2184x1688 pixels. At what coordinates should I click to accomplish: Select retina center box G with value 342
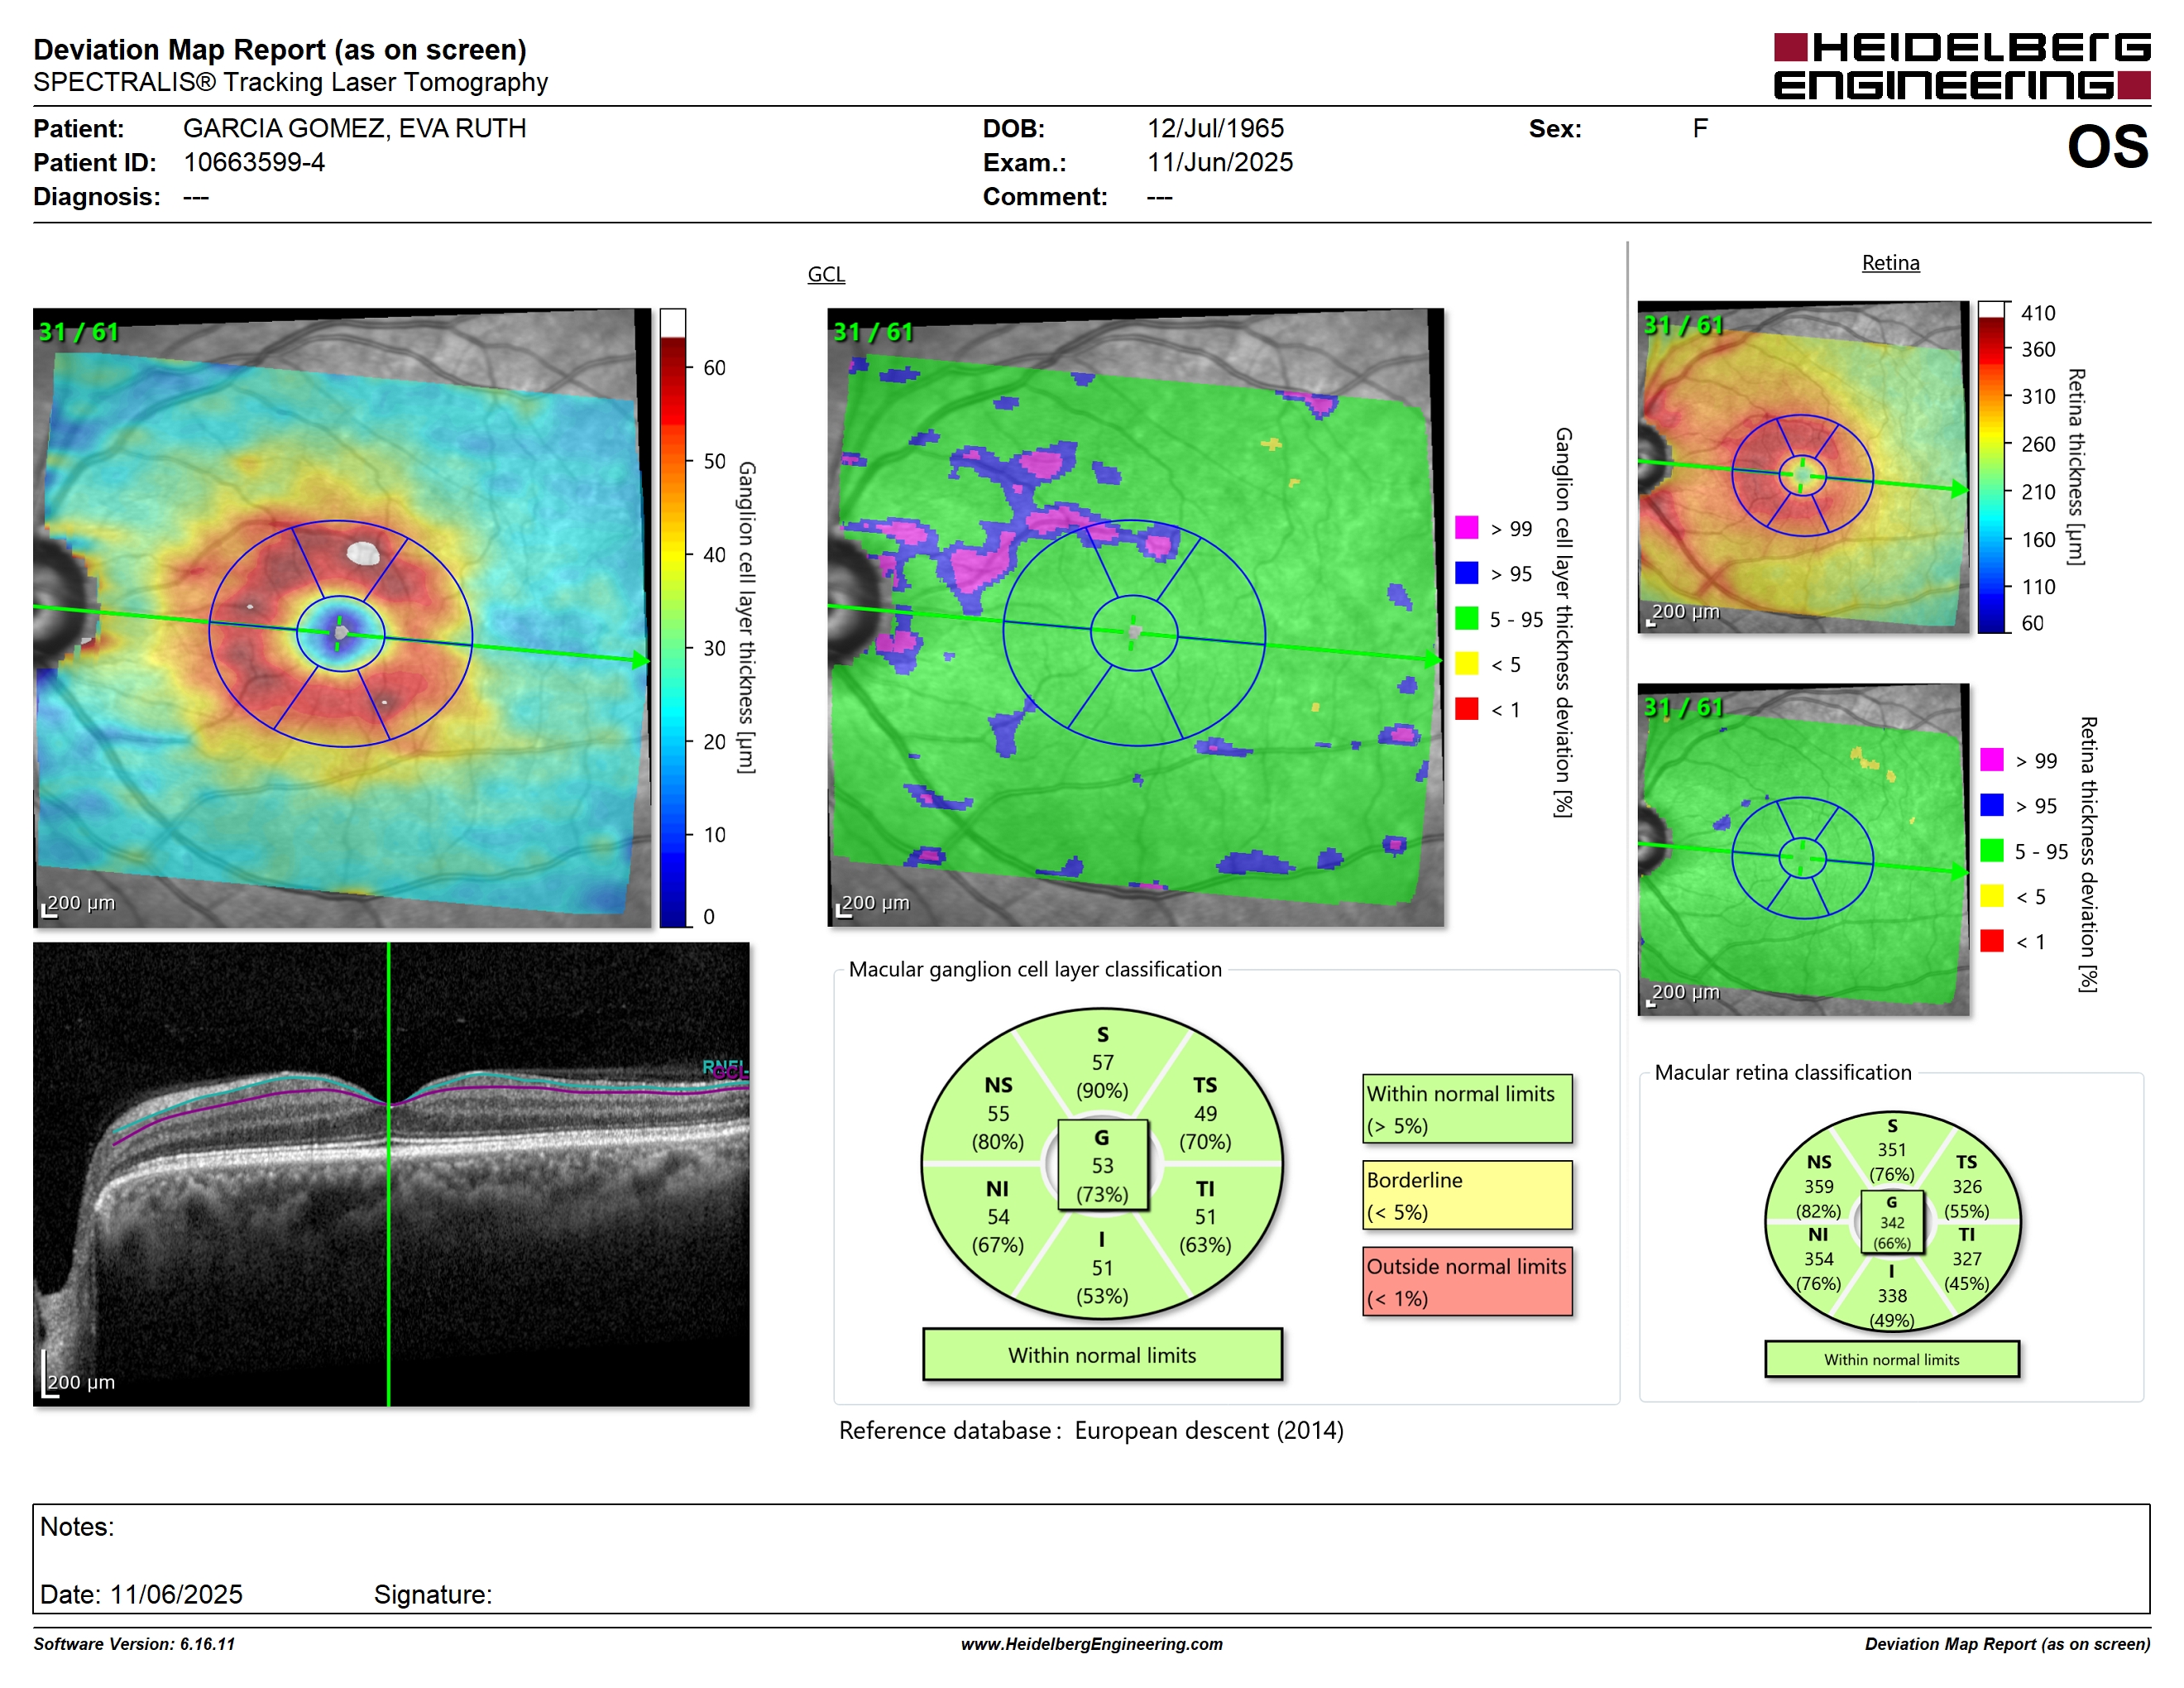tap(1891, 1222)
